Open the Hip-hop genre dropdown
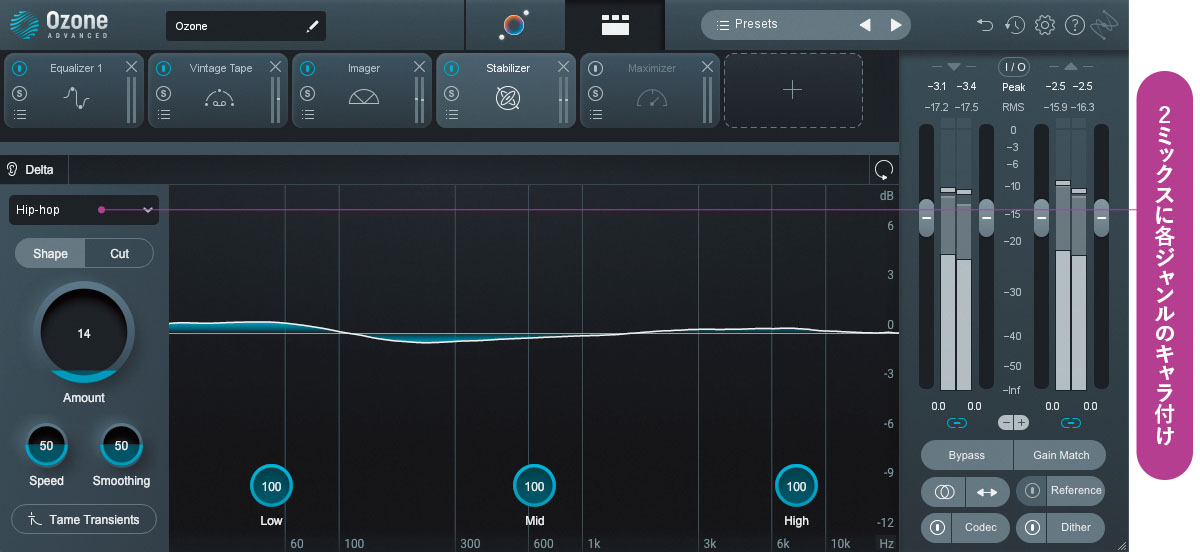Image resolution: width=1200 pixels, height=552 pixels. 84,210
